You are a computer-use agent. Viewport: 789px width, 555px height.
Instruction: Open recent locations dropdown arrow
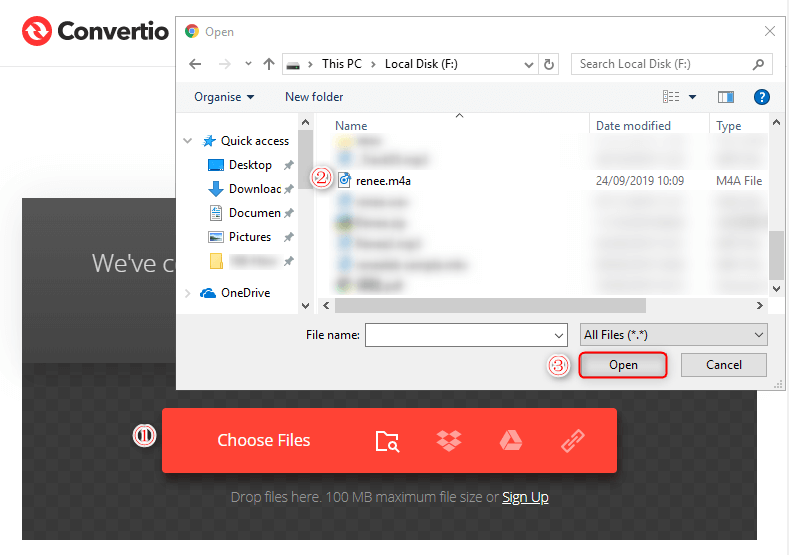click(x=248, y=64)
